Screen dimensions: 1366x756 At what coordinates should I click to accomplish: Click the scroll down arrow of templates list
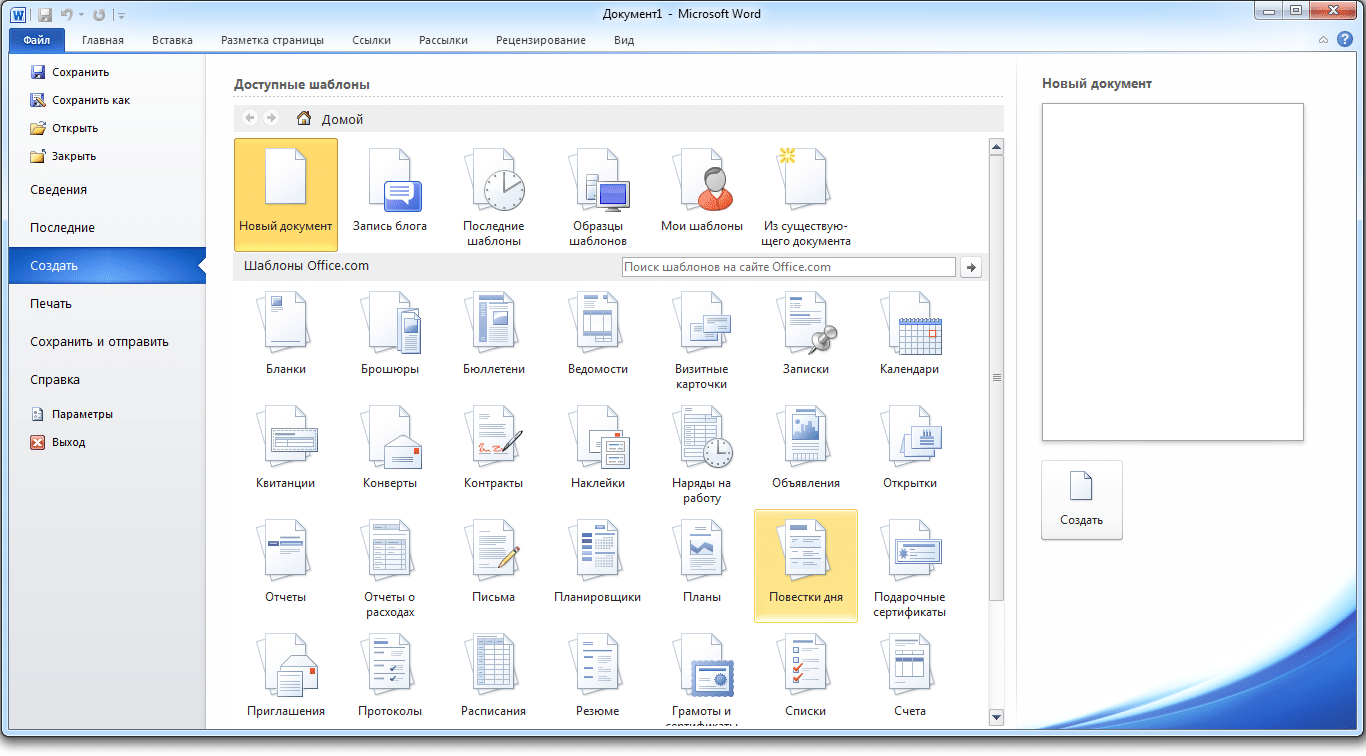coord(996,716)
